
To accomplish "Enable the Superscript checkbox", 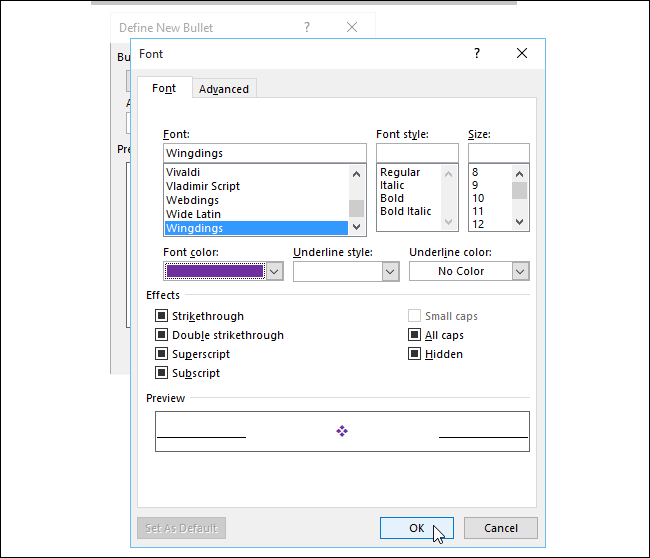I will [161, 354].
